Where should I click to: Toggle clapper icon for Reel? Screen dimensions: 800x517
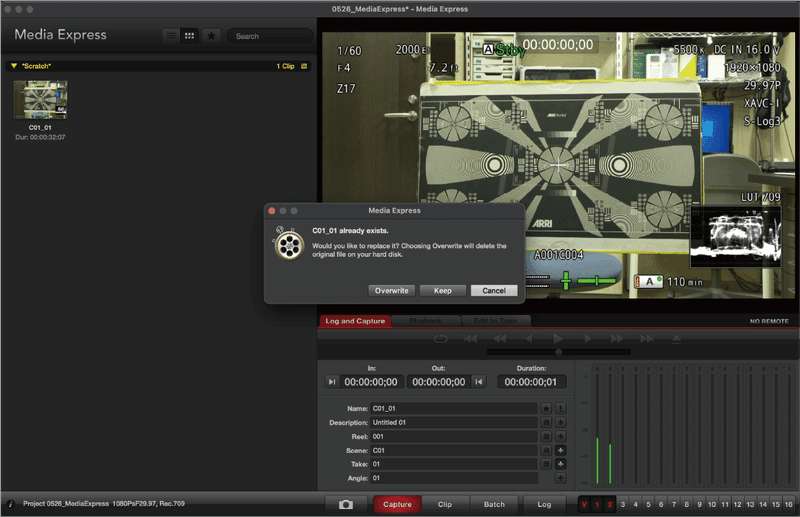(546, 436)
